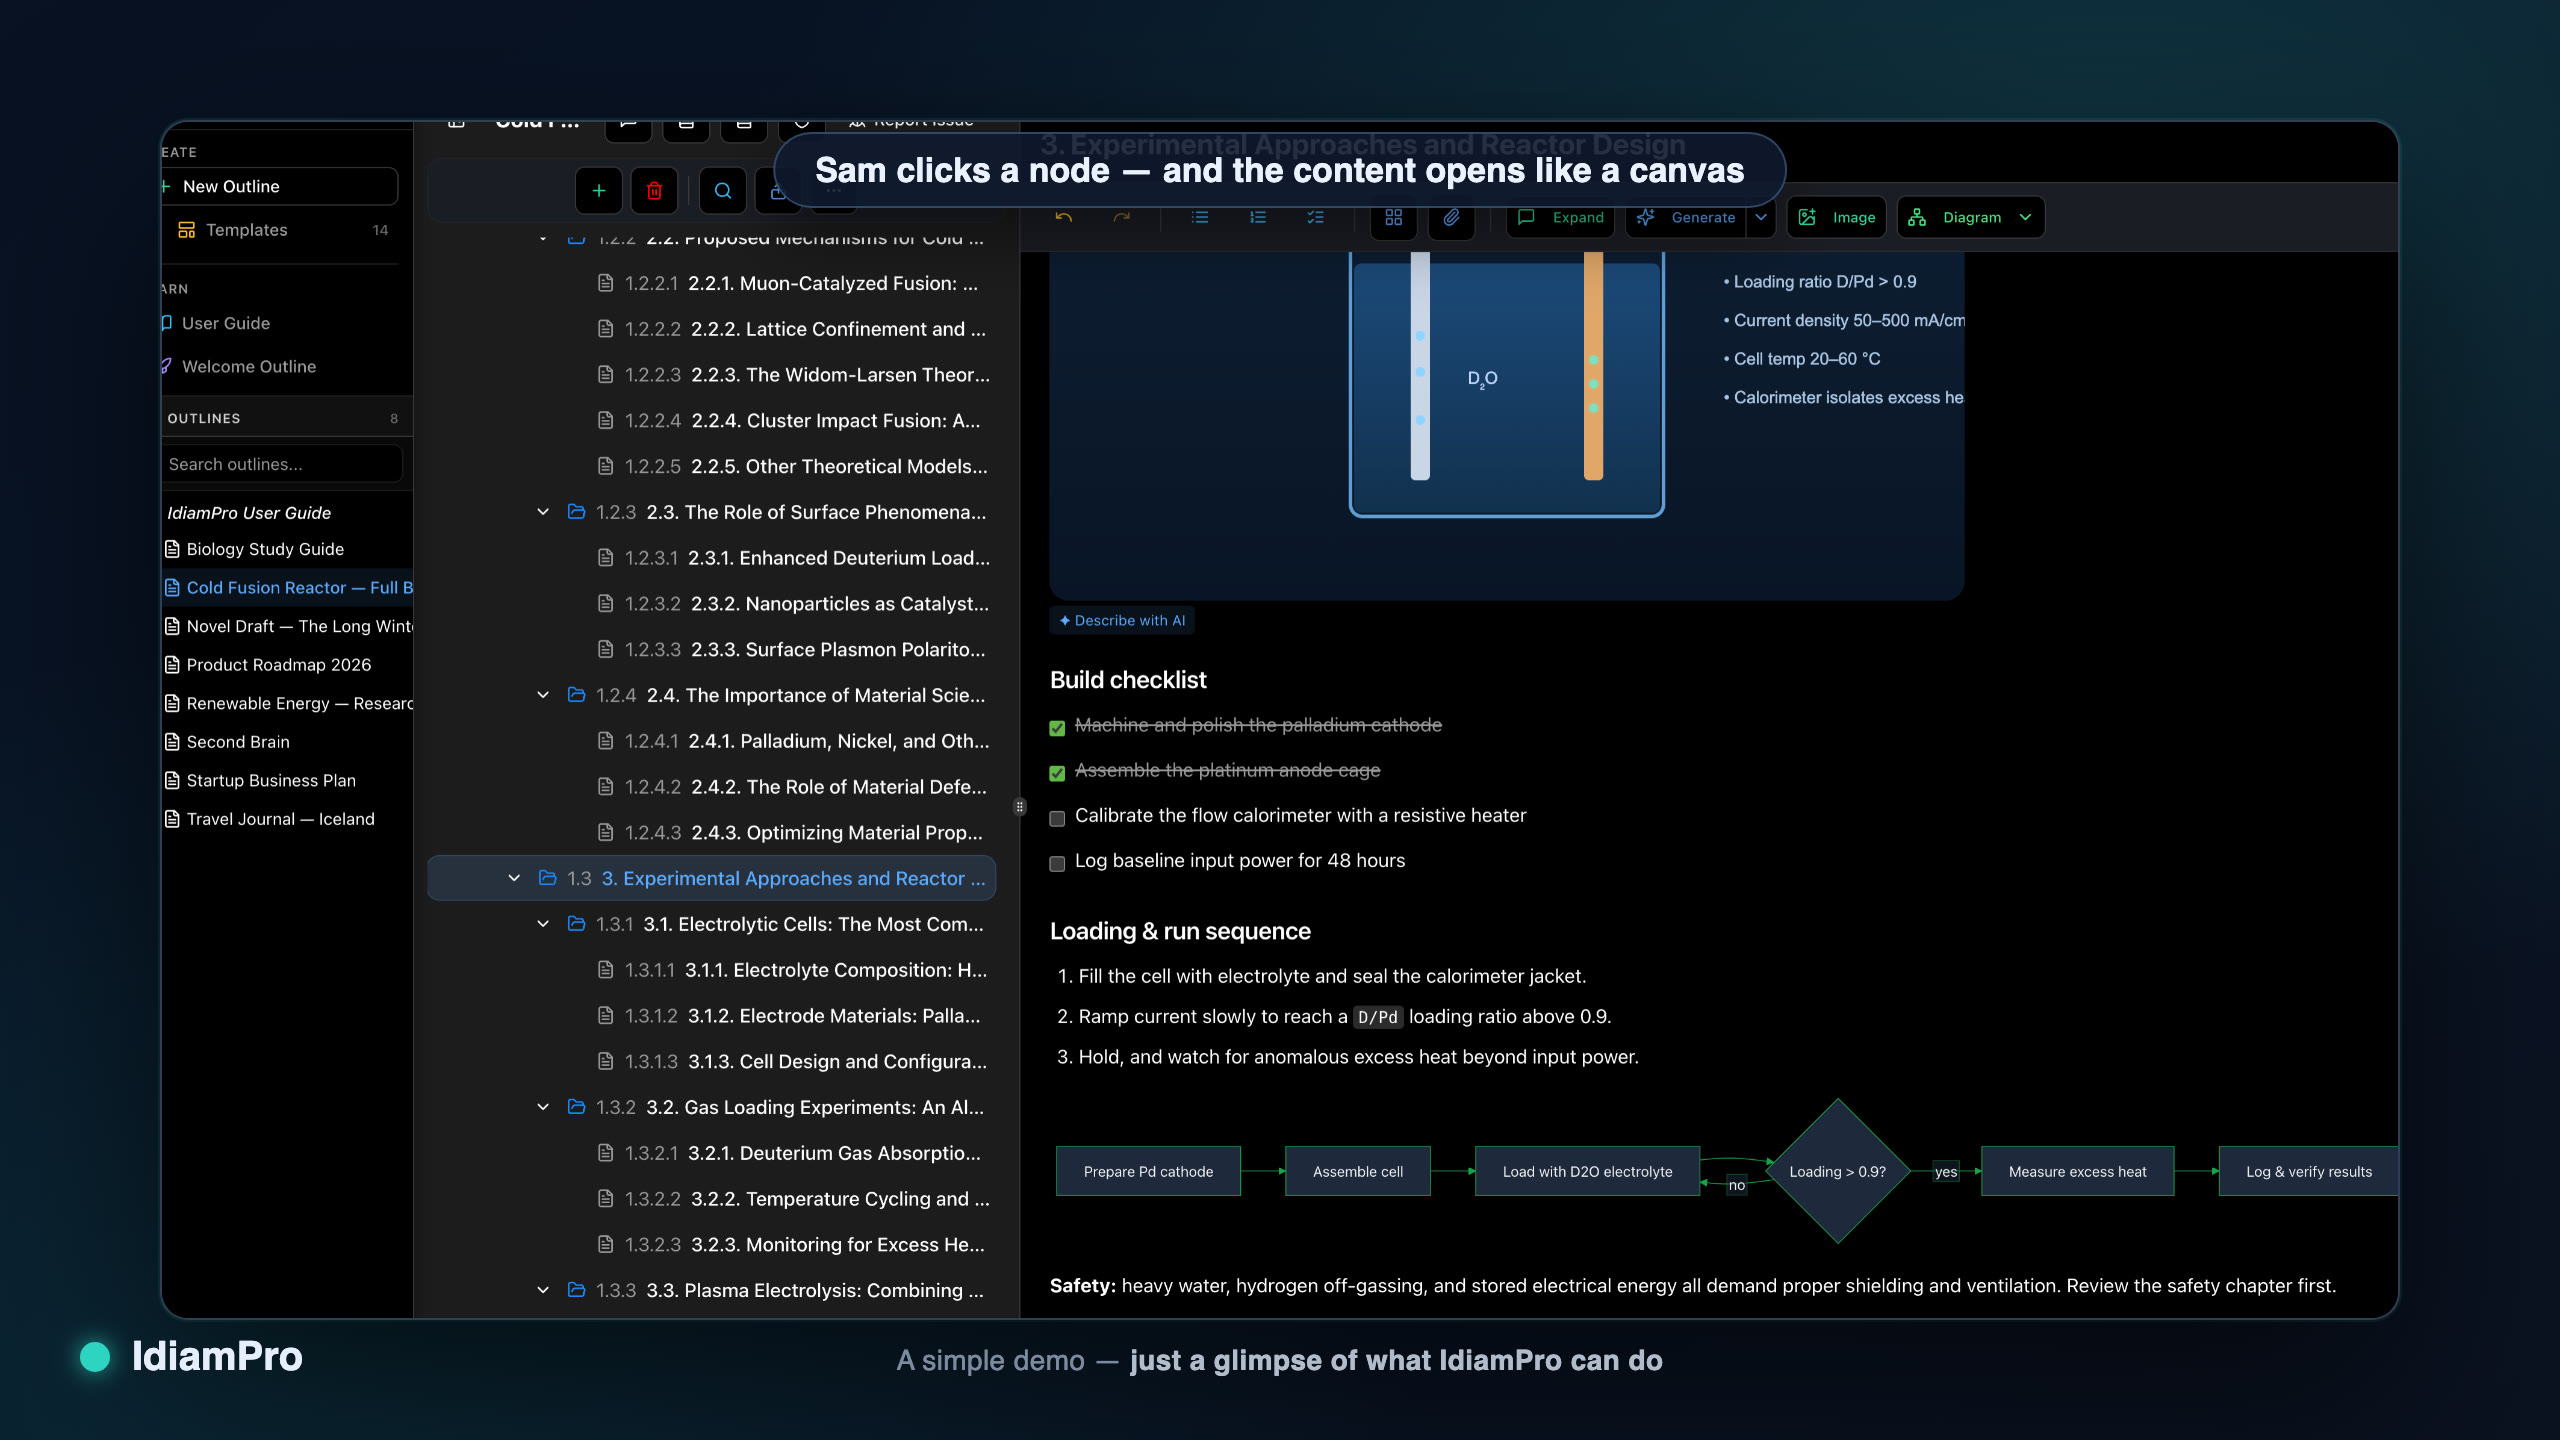Uncheck 'Machine and polish the palladium cathode'
Image resolution: width=2560 pixels, height=1440 pixels.
coord(1057,728)
